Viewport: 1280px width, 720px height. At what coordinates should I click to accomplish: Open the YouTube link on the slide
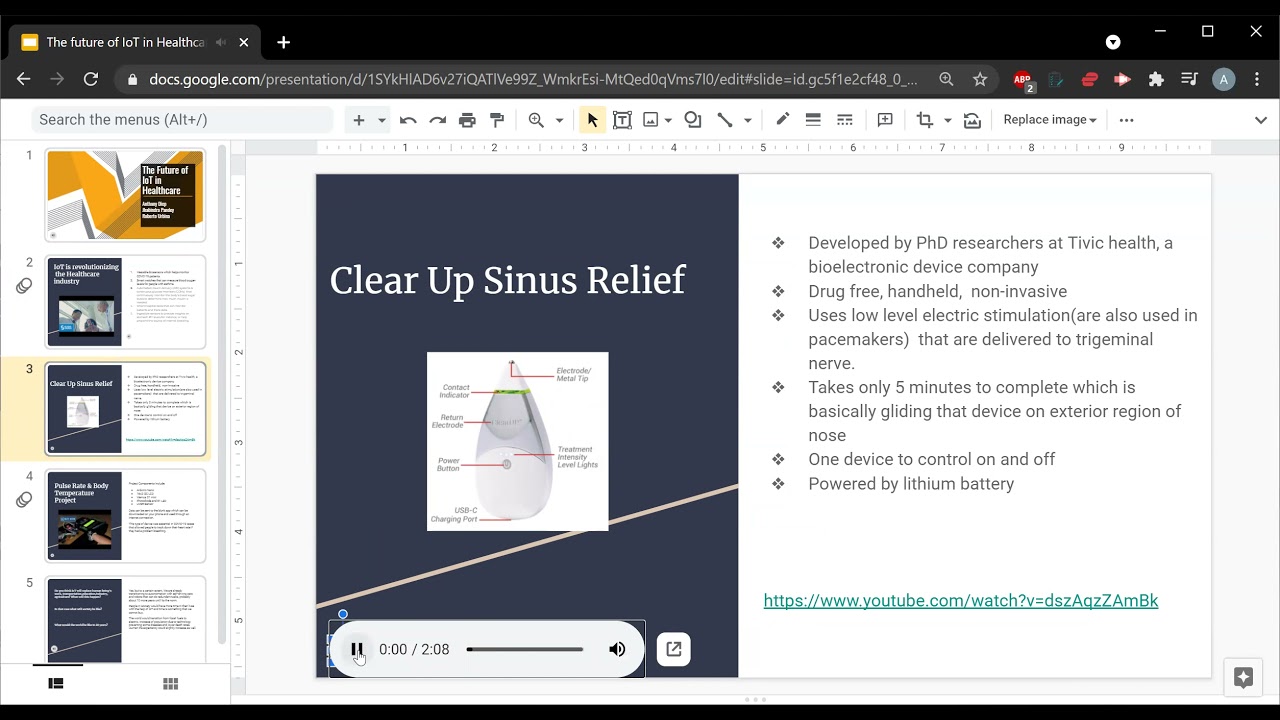(x=961, y=600)
